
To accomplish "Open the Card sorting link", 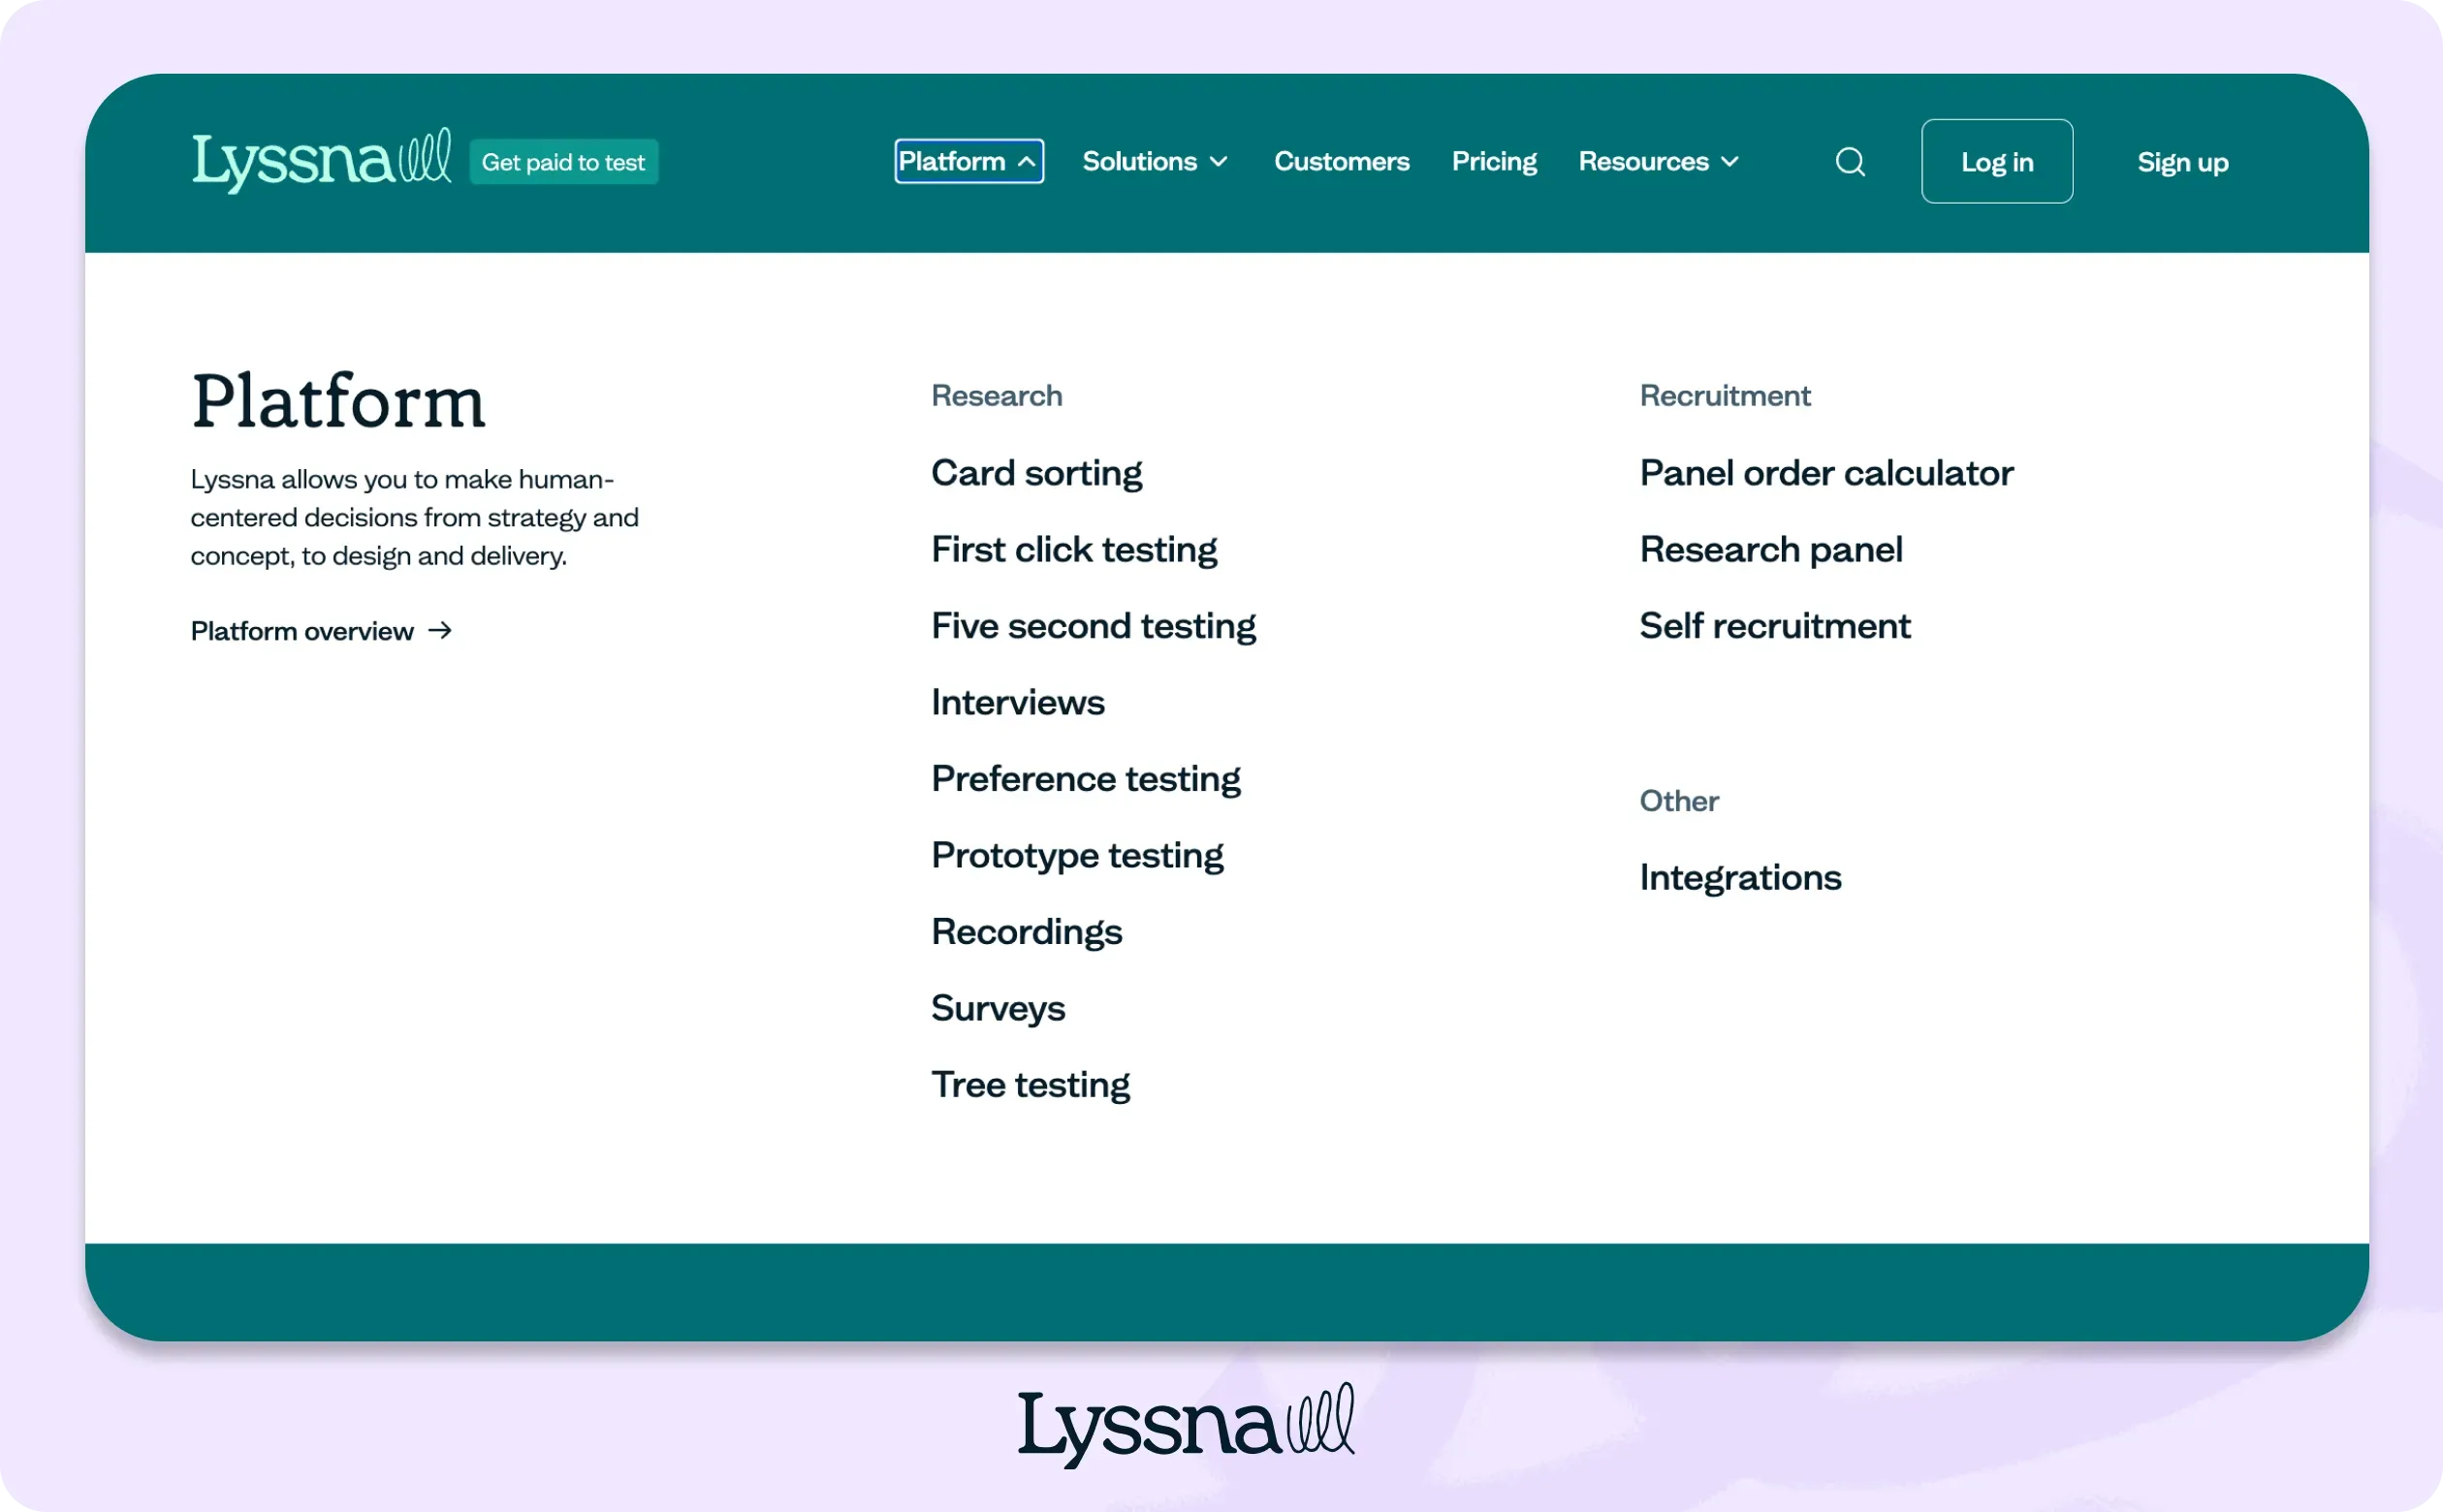I will pos(1036,473).
